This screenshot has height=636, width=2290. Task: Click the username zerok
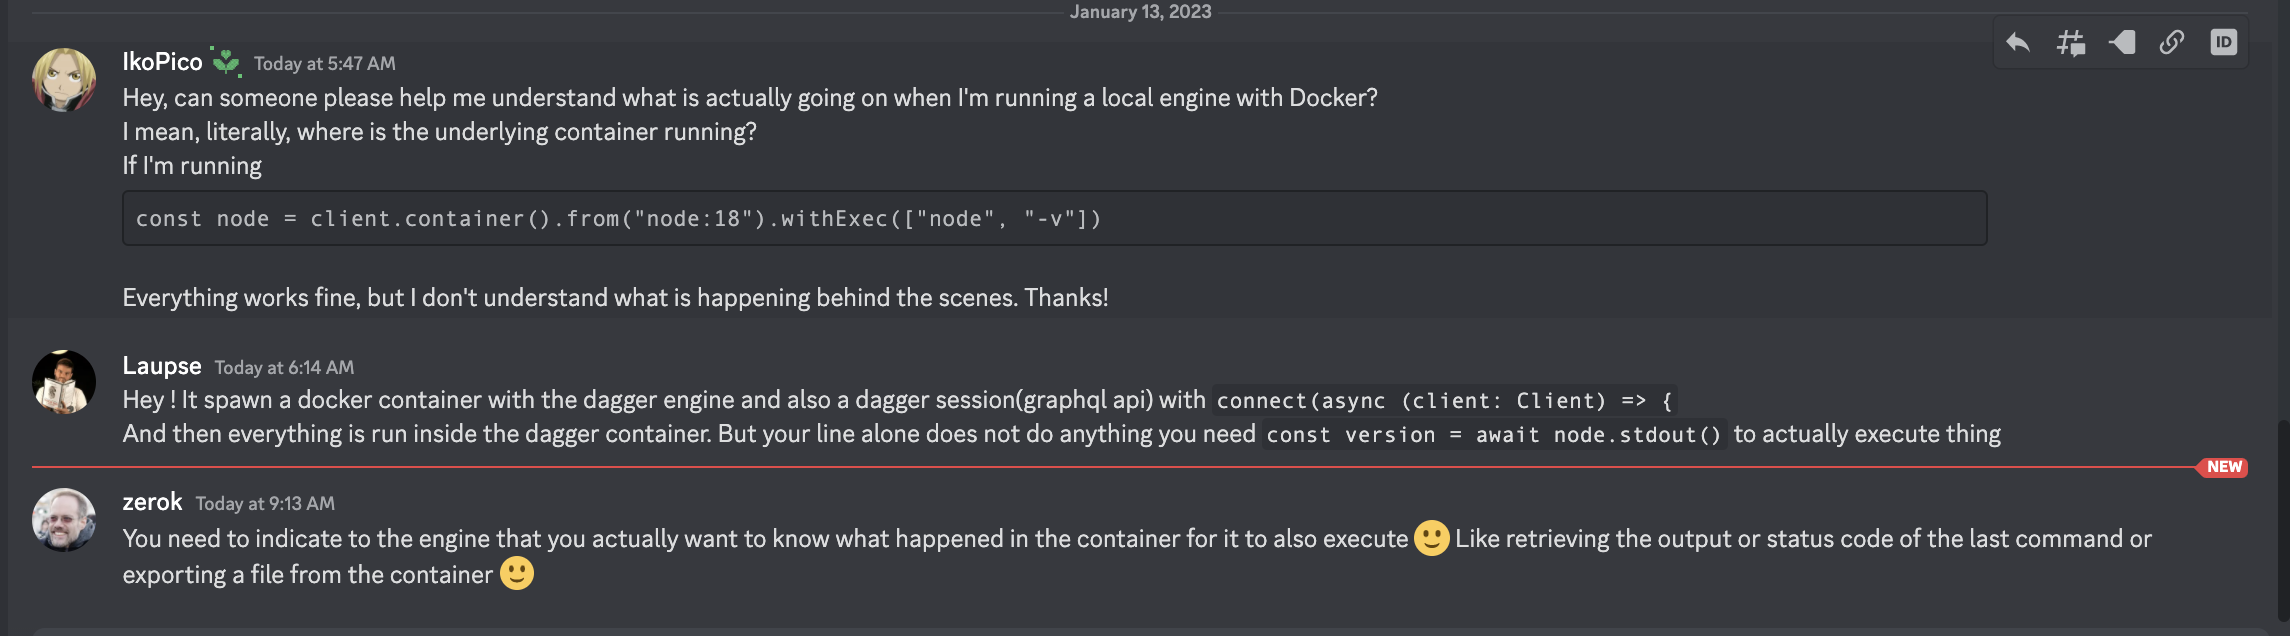[x=150, y=502]
